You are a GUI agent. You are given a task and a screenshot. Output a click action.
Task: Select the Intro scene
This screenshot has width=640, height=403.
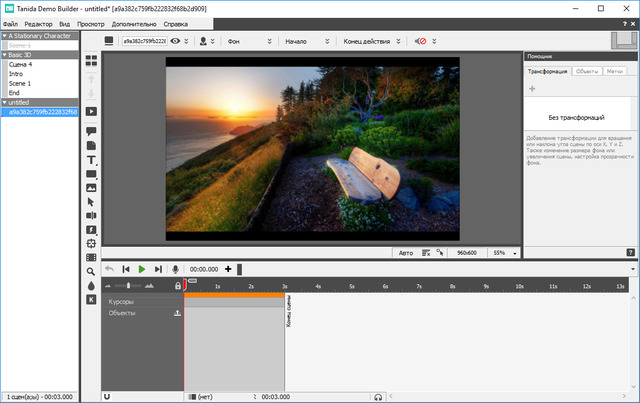click(x=16, y=74)
